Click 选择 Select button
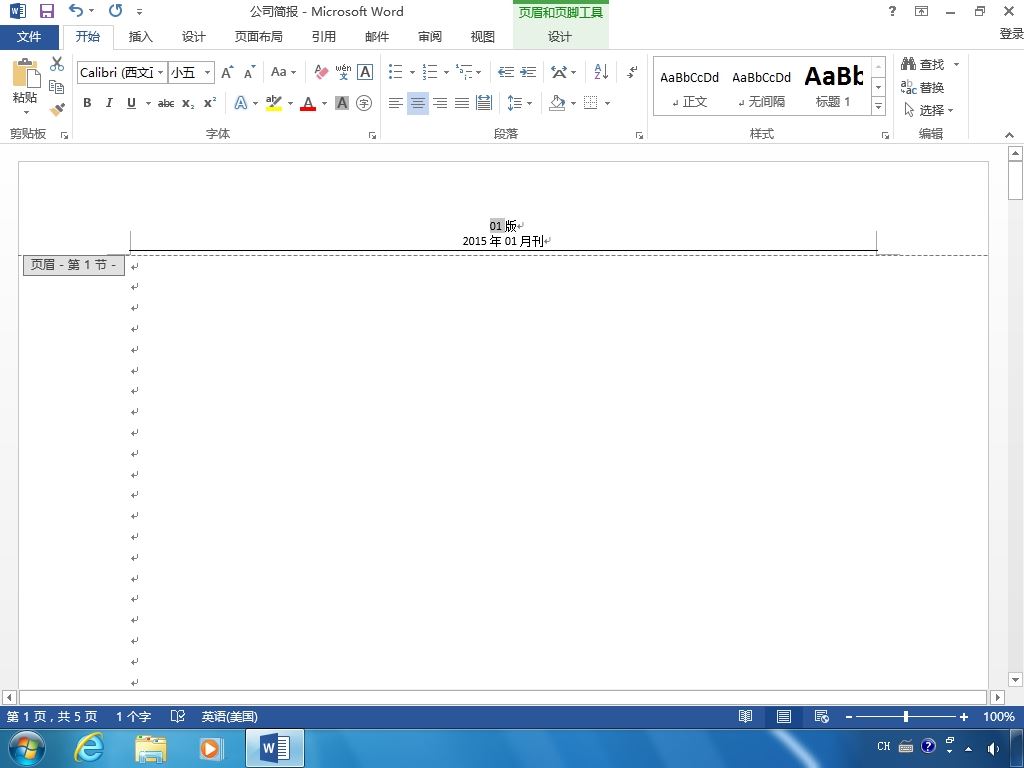Viewport: 1024px width, 768px height. tap(929, 110)
